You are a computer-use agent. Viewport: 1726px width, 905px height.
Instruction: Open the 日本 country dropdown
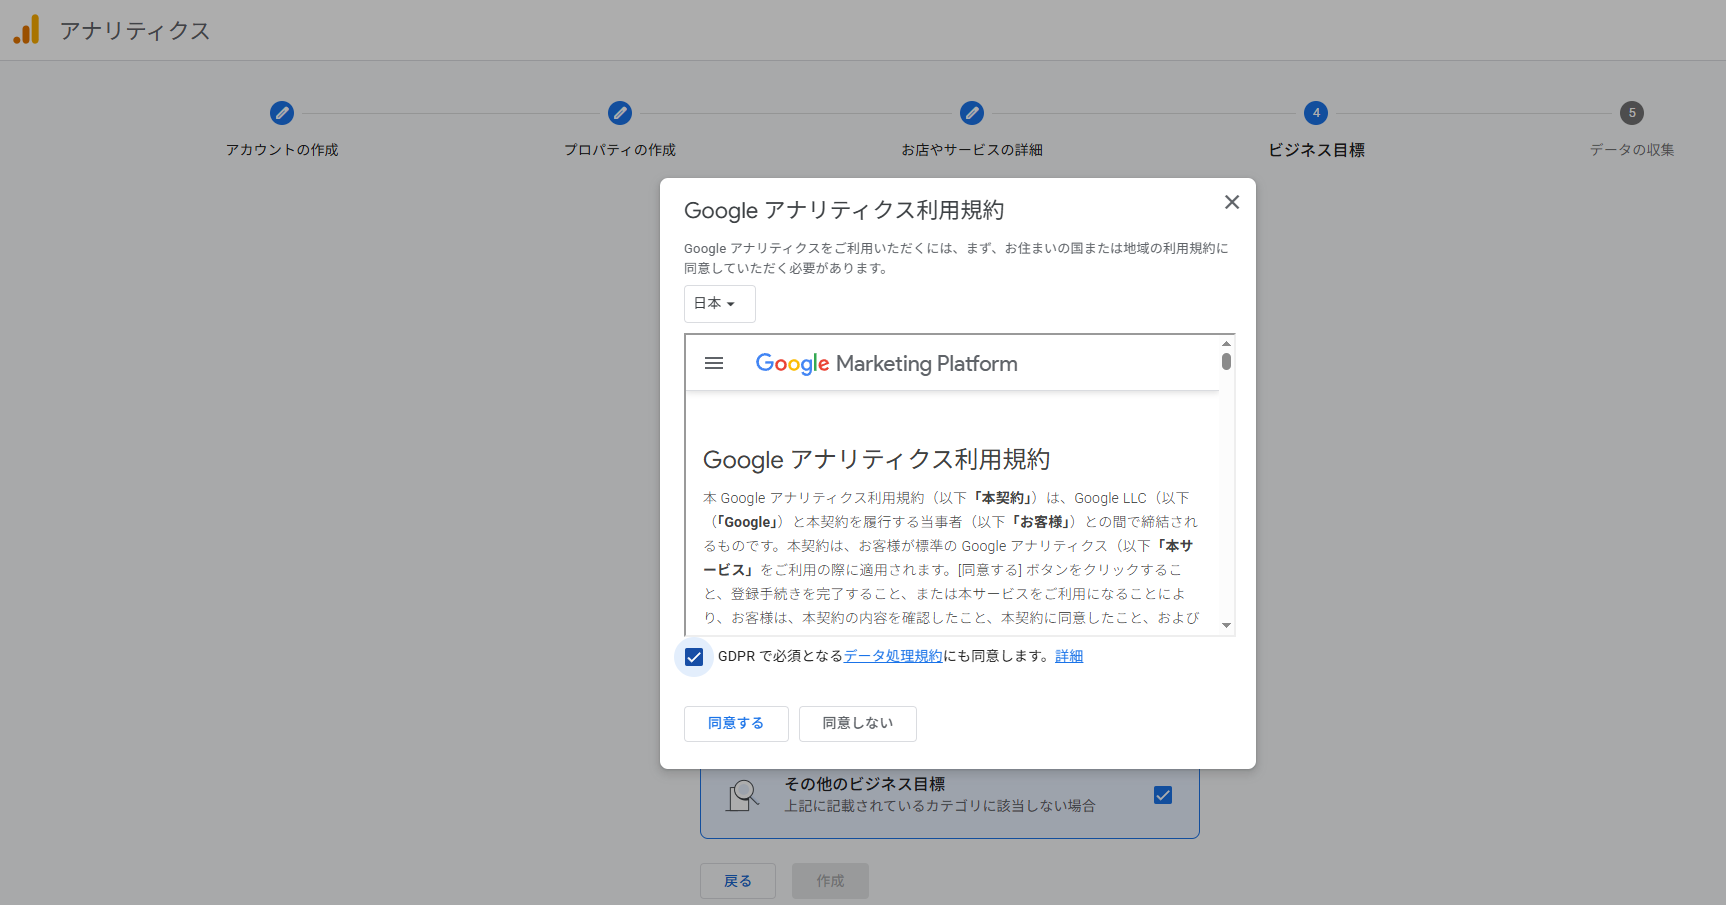pyautogui.click(x=720, y=304)
